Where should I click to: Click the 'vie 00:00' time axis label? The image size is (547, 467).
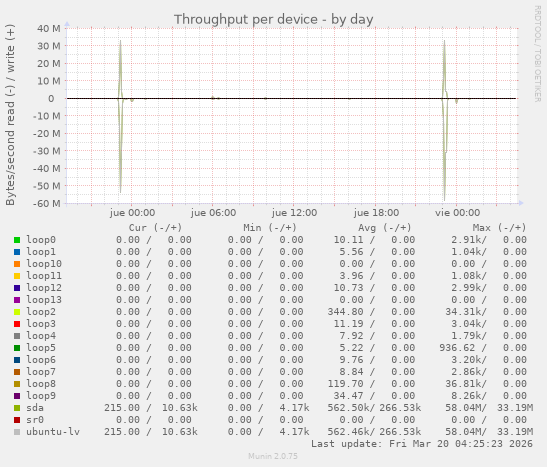click(457, 213)
